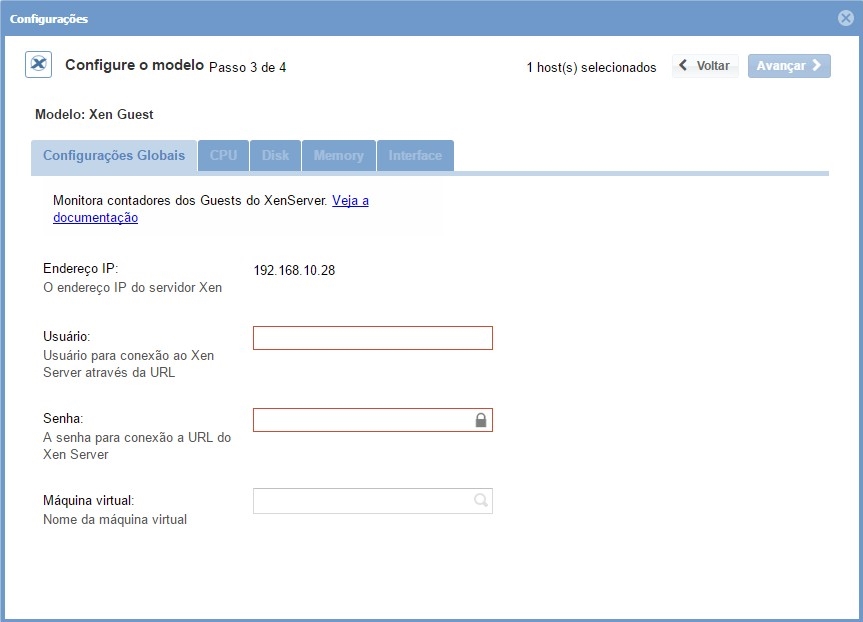The height and width of the screenshot is (622, 863).
Task: Close the Configurações dialog
Action: click(846, 18)
